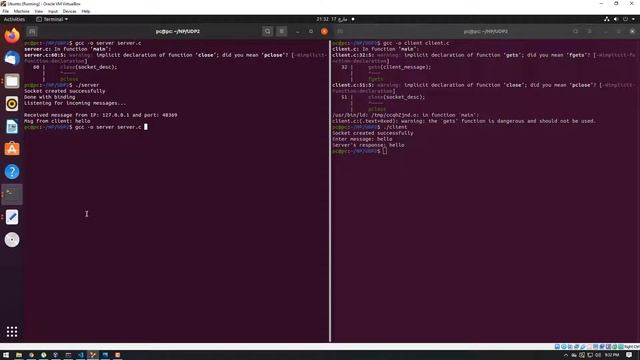
Task: Open VirtualBox Input menu
Action: [x=53, y=11]
